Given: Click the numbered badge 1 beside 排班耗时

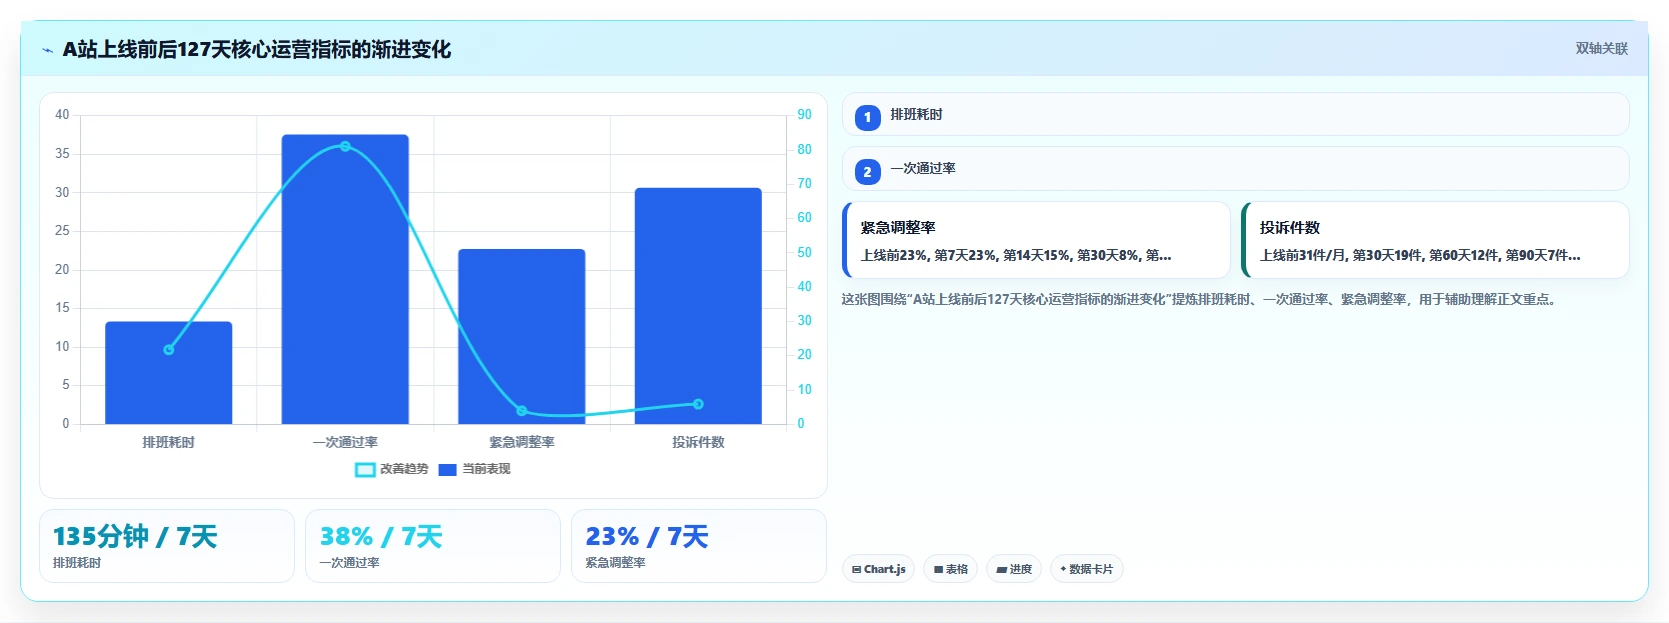Looking at the screenshot, I should coord(867,117).
